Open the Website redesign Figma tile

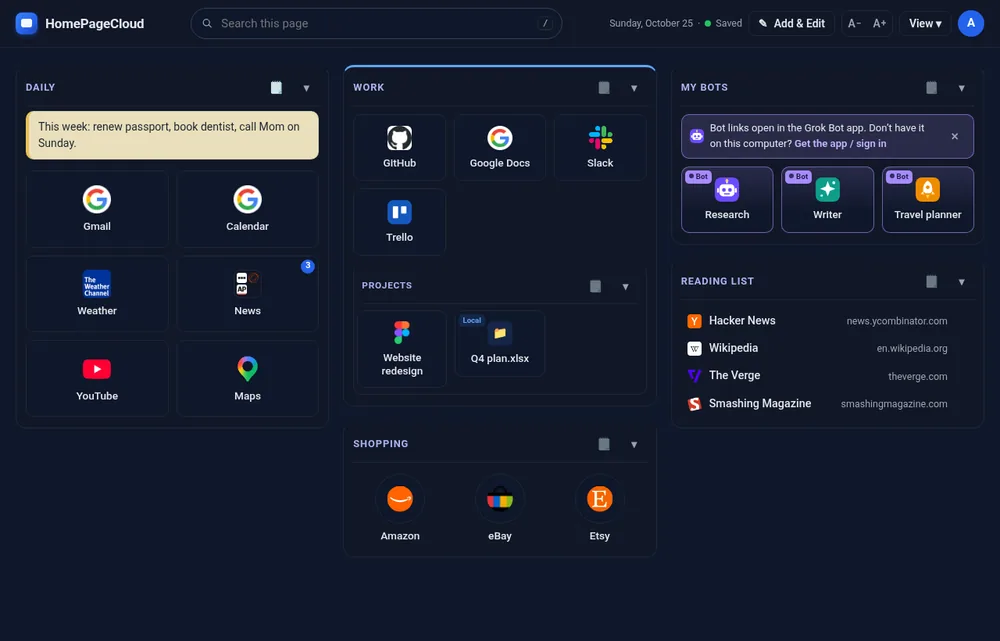pyautogui.click(x=402, y=349)
